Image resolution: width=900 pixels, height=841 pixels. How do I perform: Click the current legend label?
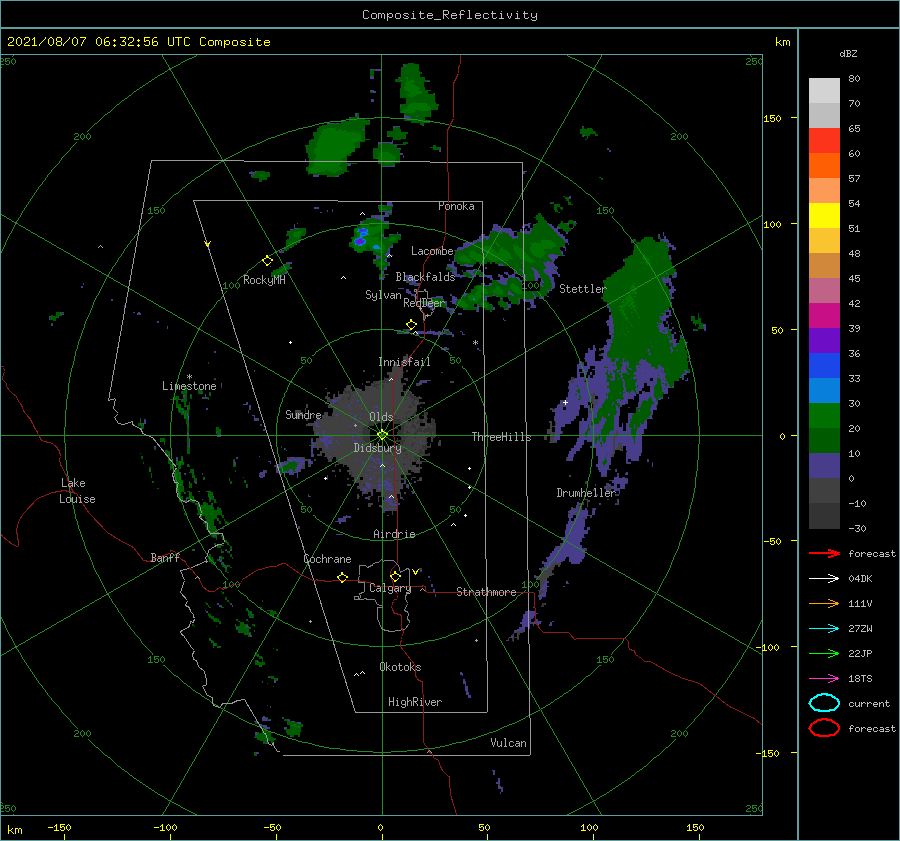click(869, 703)
